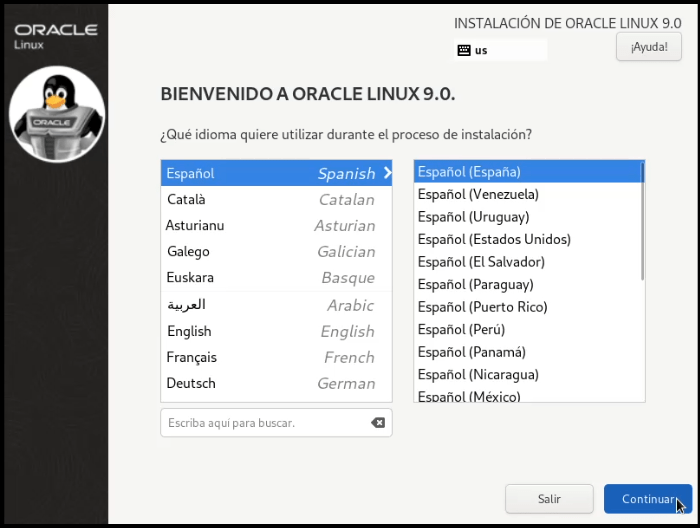Viewport: 700px width, 528px height.
Task: Select the Arabic language row
Action: click(x=275, y=305)
